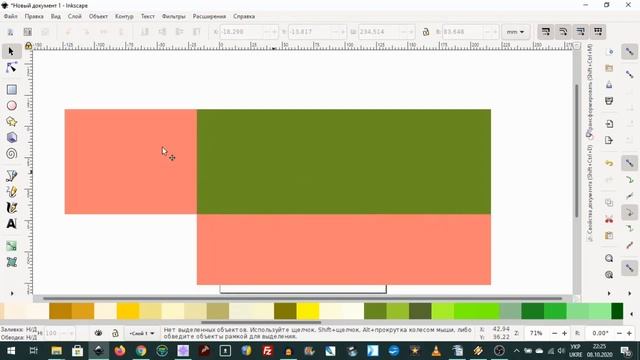Click the rotation field showing 0,00°
The width and height of the screenshot is (640, 360).
click(x=600, y=333)
